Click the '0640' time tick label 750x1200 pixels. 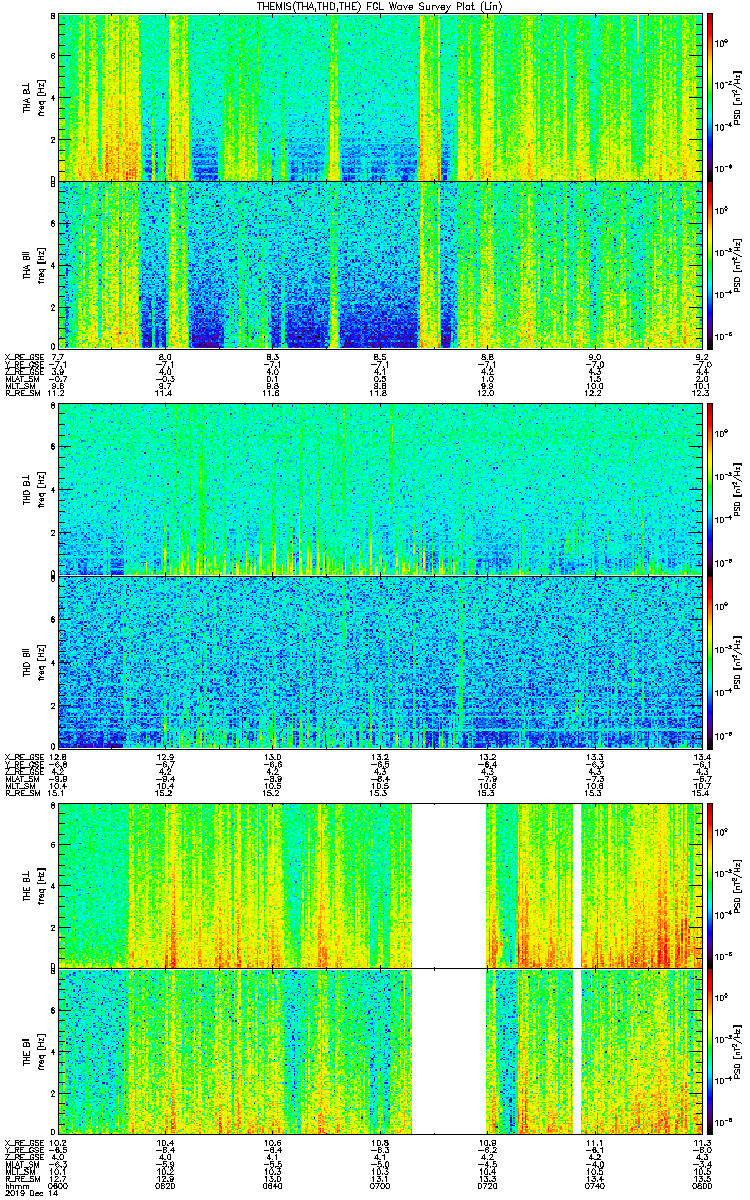pyautogui.click(x=272, y=1186)
